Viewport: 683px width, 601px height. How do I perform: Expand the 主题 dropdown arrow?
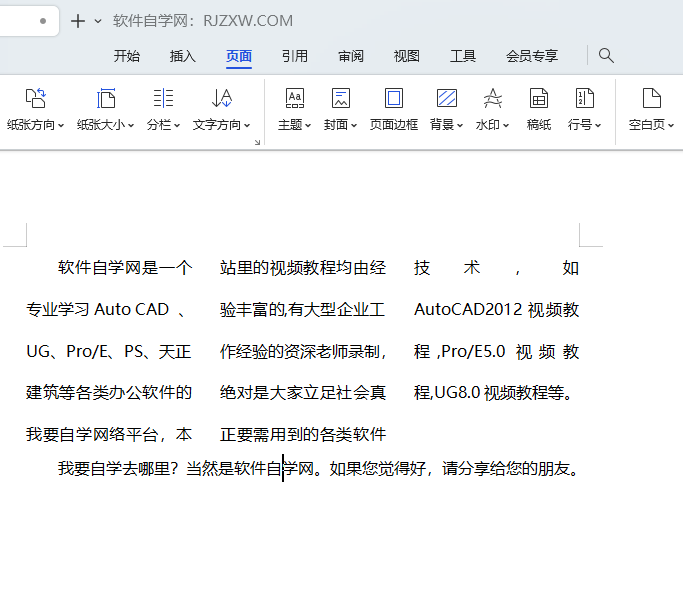[x=308, y=125]
